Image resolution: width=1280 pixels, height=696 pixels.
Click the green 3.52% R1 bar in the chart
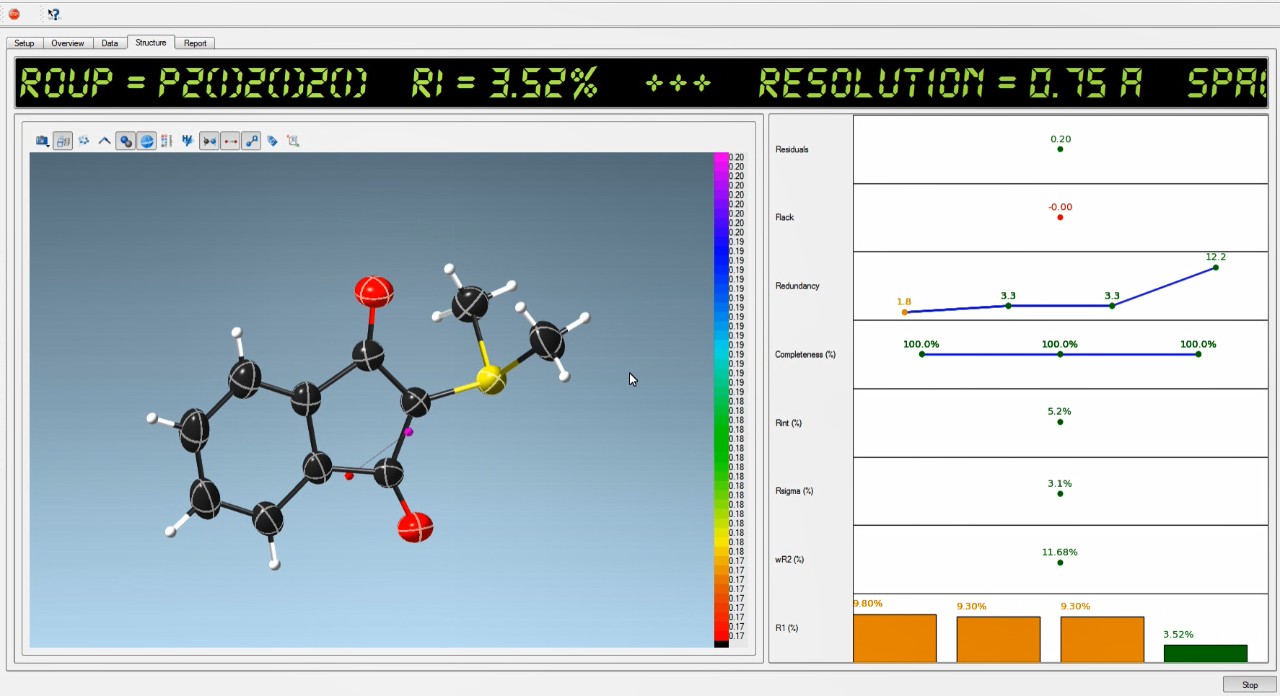(x=1204, y=651)
